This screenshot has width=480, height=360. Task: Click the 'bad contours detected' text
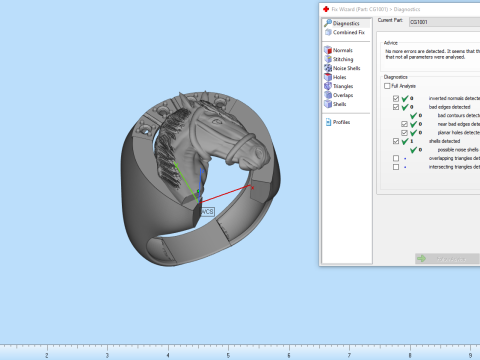pos(459,115)
